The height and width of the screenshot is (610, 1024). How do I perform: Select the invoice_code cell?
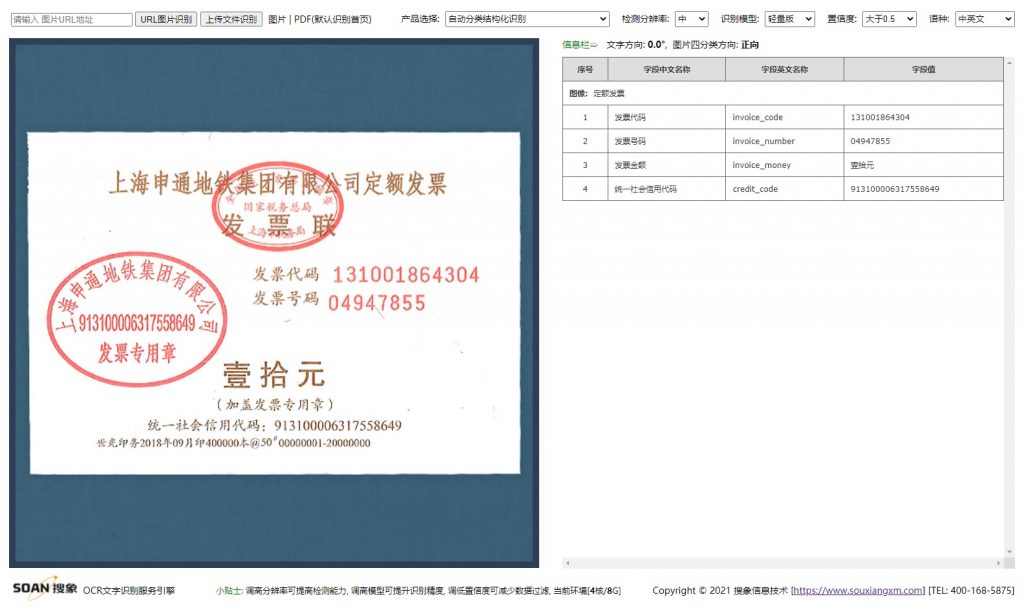(x=784, y=118)
